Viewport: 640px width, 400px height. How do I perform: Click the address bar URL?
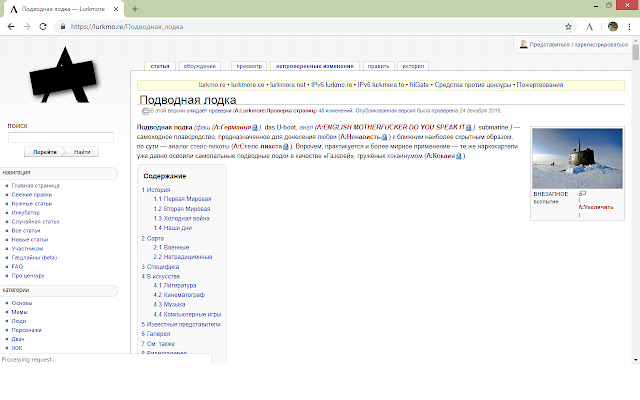click(127, 27)
